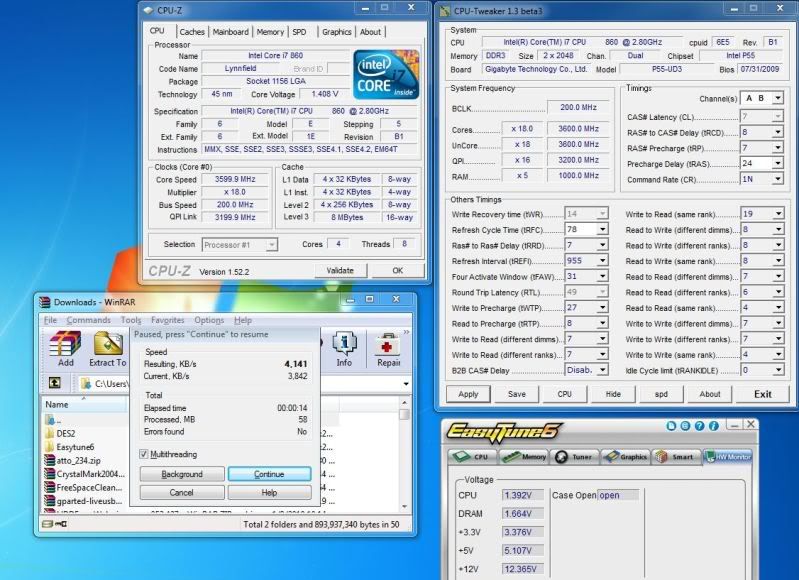Select atto_234.zip archive in WinRAR
This screenshot has height=580, width=799.
point(73,460)
